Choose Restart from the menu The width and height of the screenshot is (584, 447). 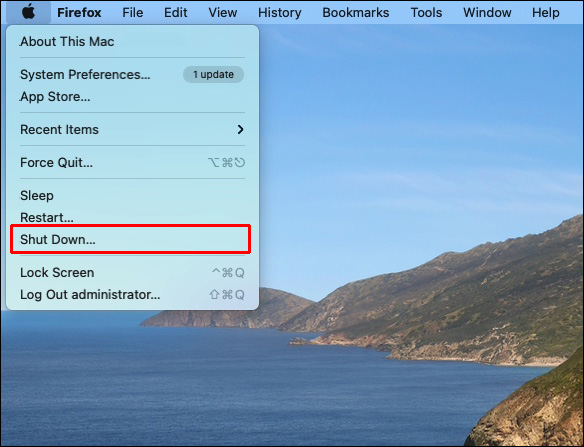pos(132,217)
